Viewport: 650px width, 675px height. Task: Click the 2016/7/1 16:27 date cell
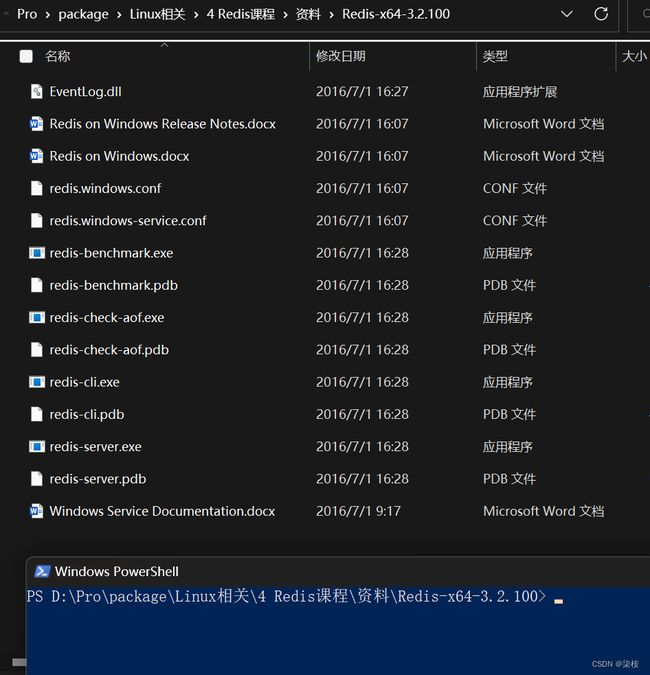point(362,91)
